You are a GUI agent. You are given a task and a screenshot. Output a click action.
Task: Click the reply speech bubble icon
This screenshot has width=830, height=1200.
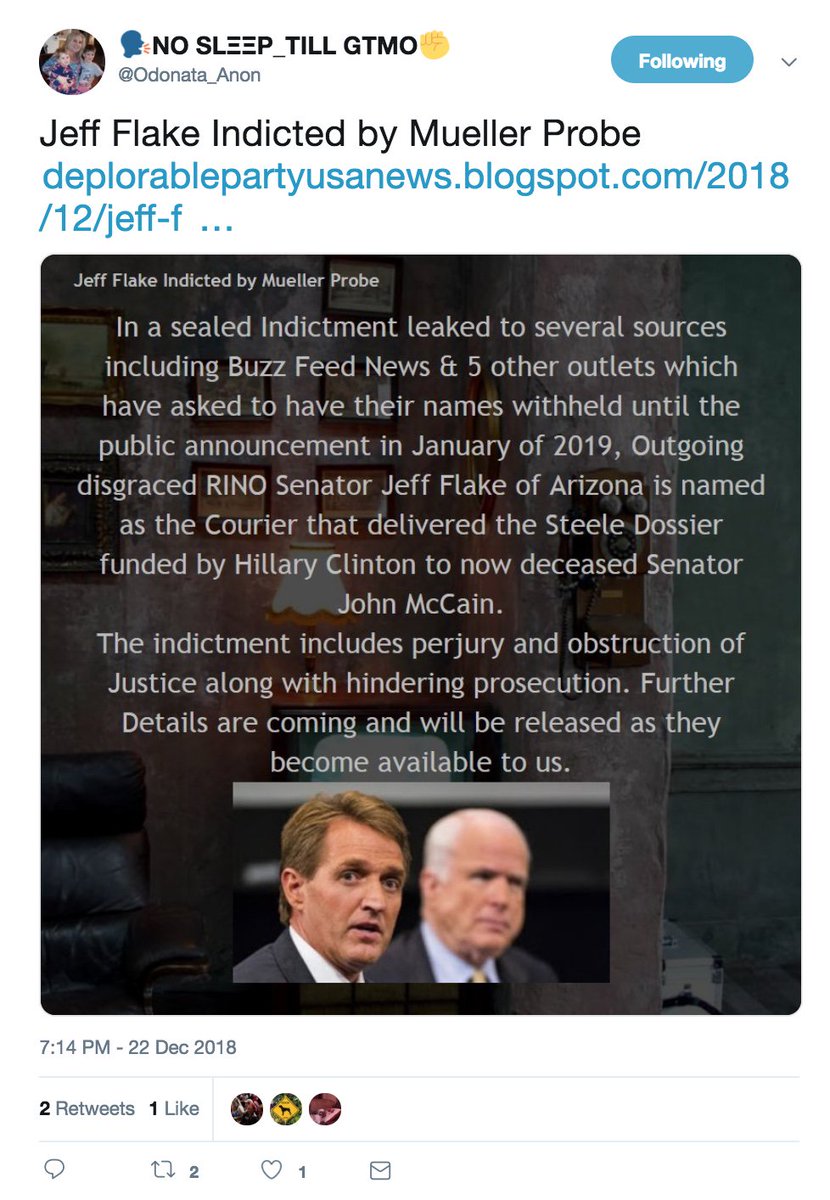(56, 1170)
